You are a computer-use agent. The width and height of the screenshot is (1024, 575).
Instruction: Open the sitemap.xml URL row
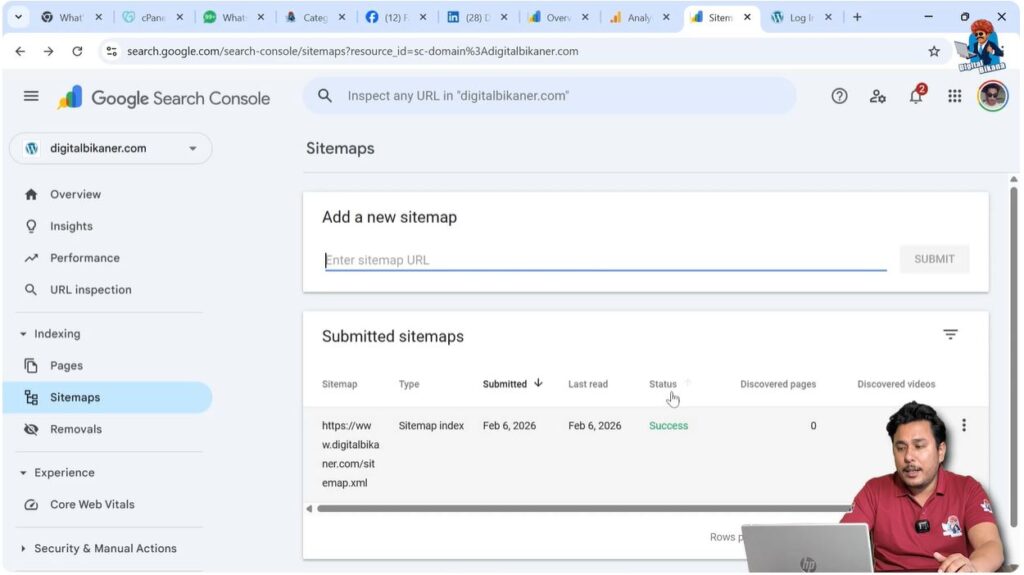click(350, 454)
